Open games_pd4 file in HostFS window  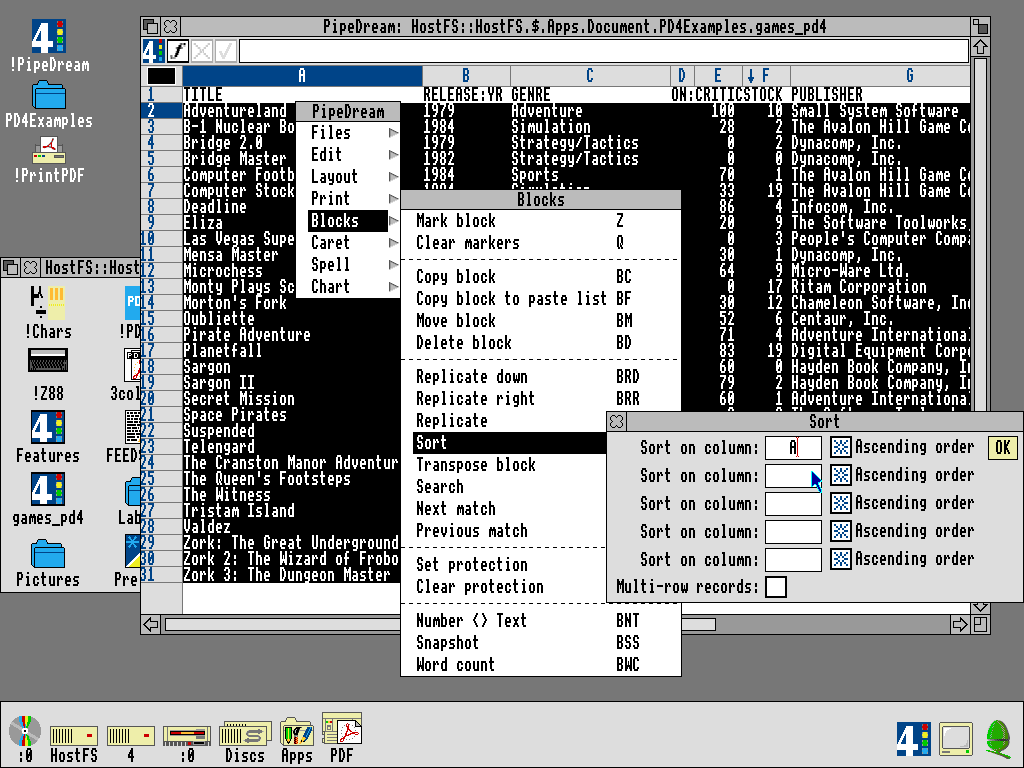click(x=48, y=499)
